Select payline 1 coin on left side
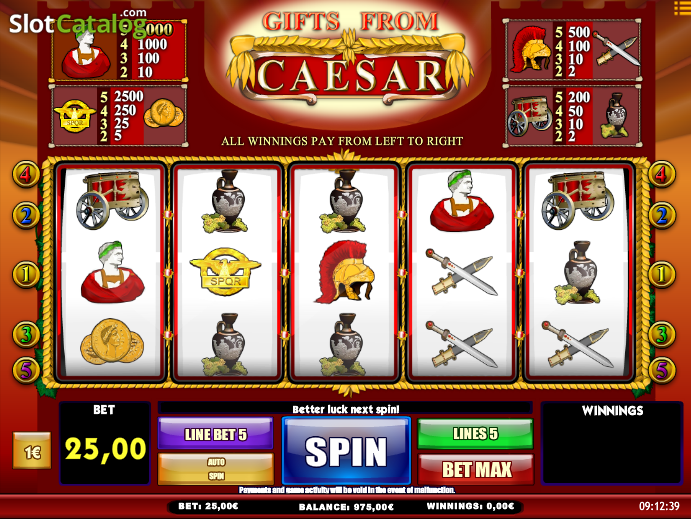This screenshot has width=691, height=519. [x=26, y=274]
